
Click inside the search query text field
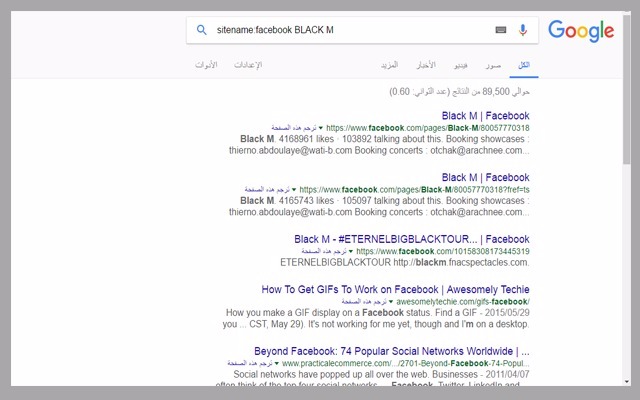point(350,31)
